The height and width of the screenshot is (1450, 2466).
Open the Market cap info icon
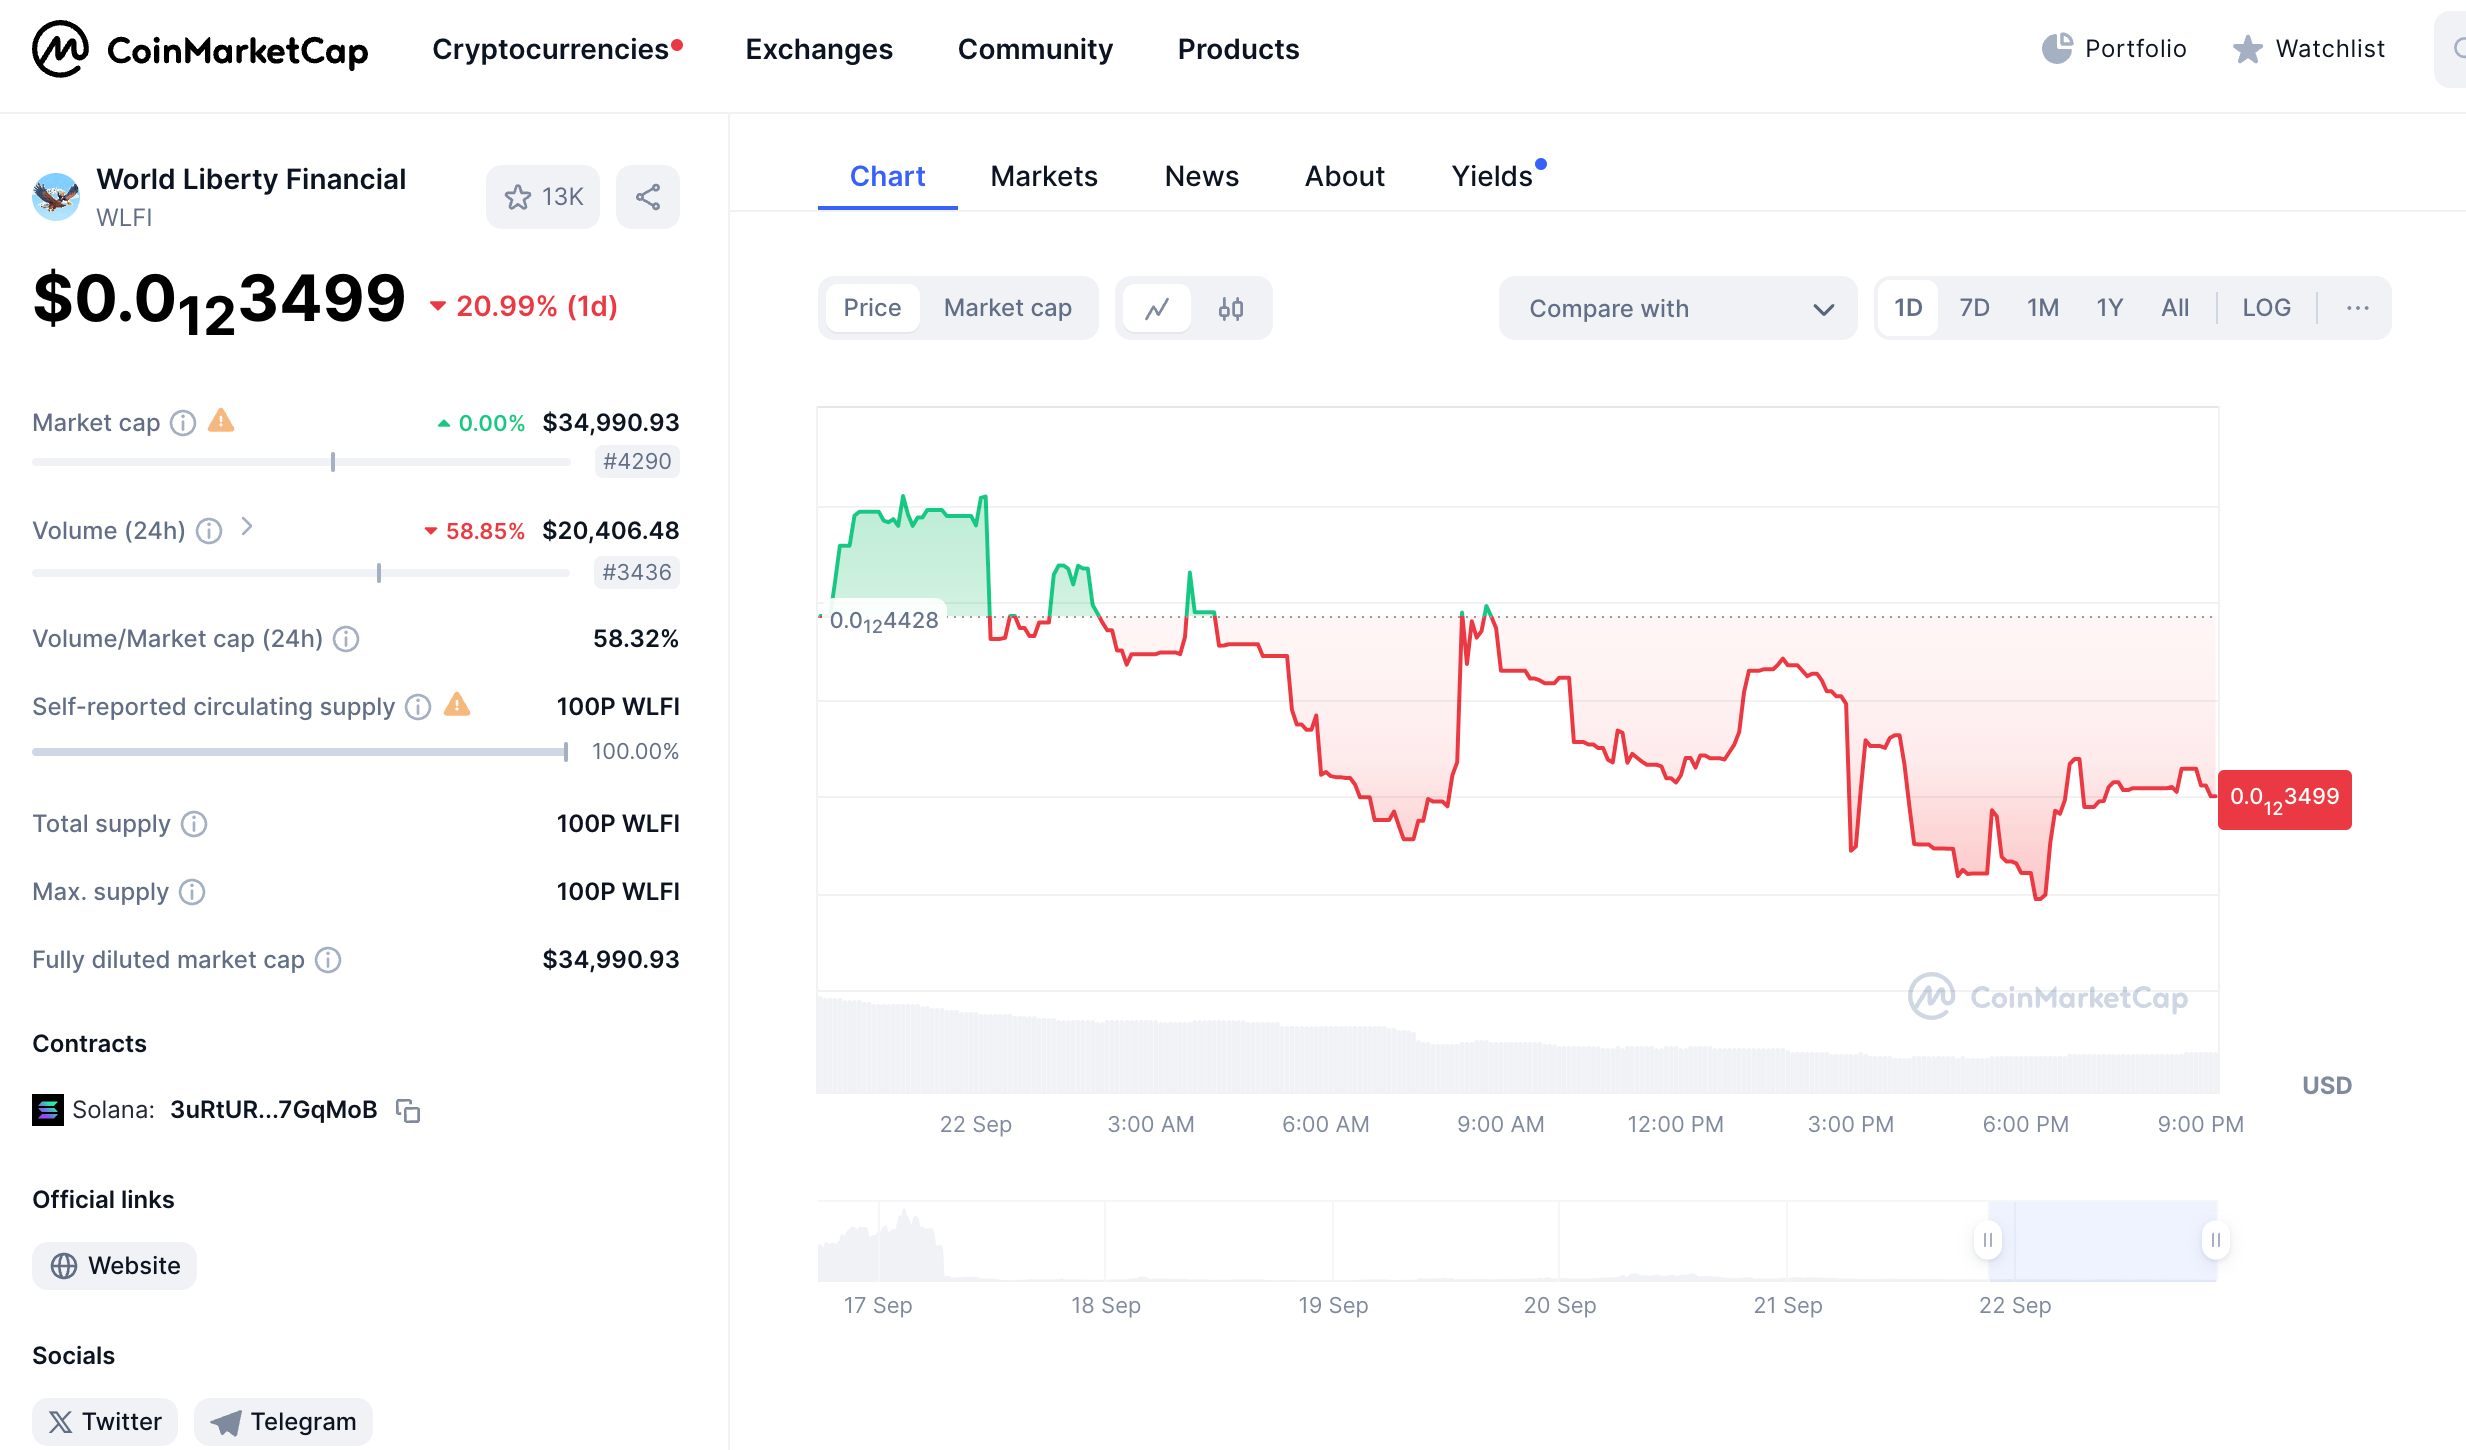183,423
